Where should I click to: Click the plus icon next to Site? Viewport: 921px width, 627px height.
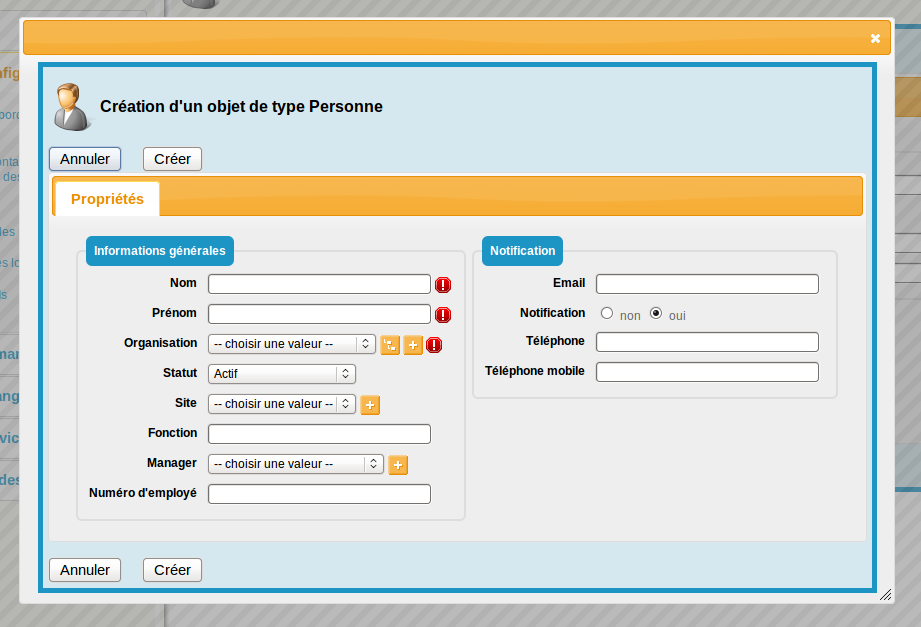click(x=370, y=405)
